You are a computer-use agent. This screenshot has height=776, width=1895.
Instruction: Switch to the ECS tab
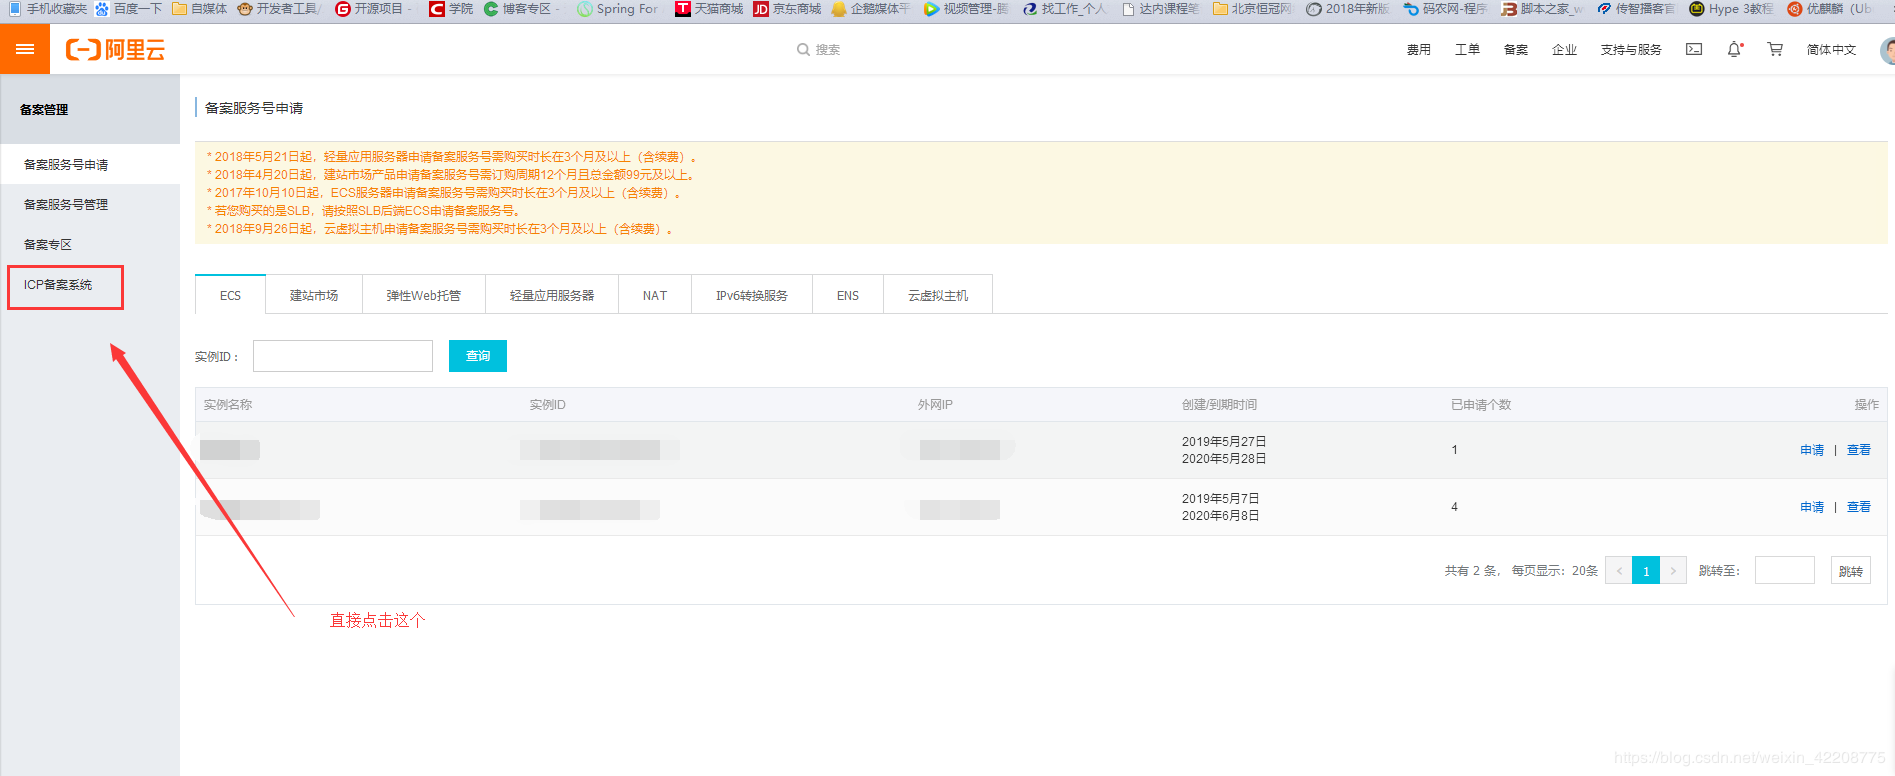[x=230, y=295]
